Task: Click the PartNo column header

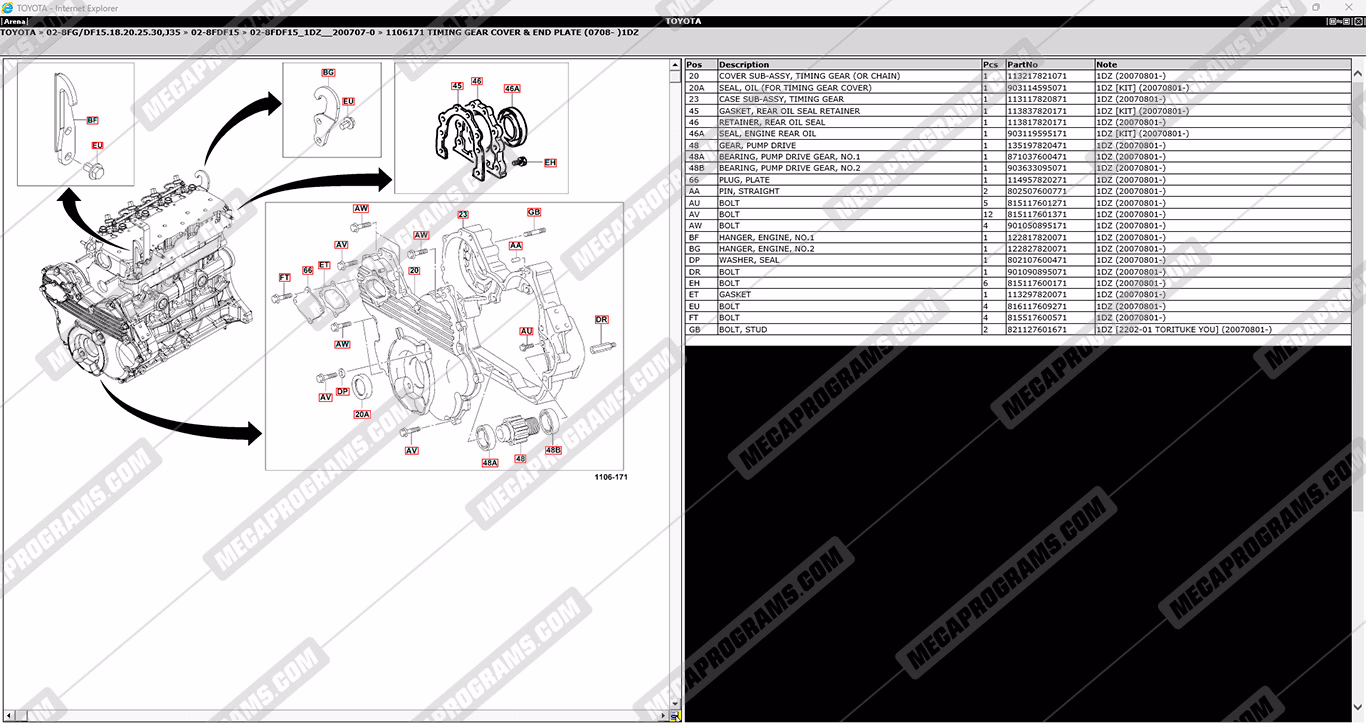Action: tap(1024, 65)
